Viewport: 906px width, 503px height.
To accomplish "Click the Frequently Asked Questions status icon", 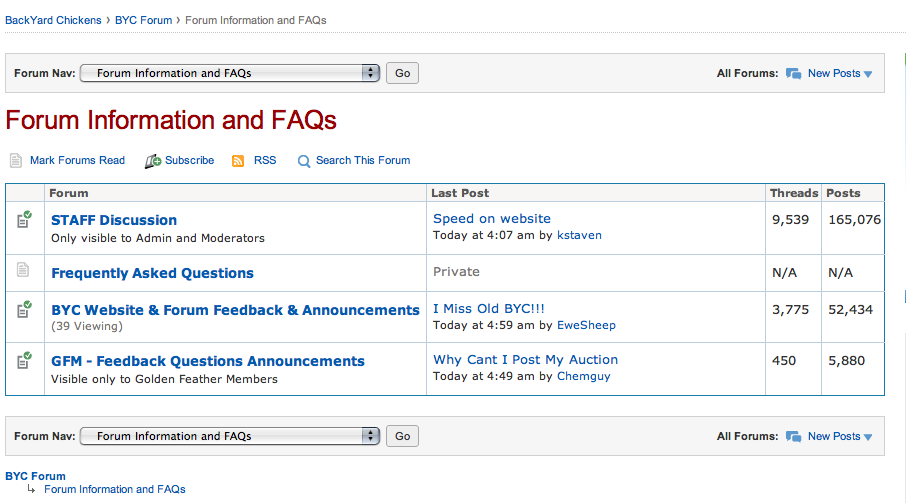I will tap(23, 270).
